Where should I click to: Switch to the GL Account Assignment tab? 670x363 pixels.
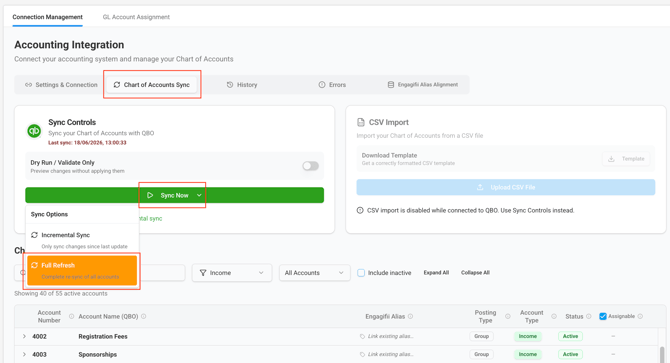[x=136, y=17]
